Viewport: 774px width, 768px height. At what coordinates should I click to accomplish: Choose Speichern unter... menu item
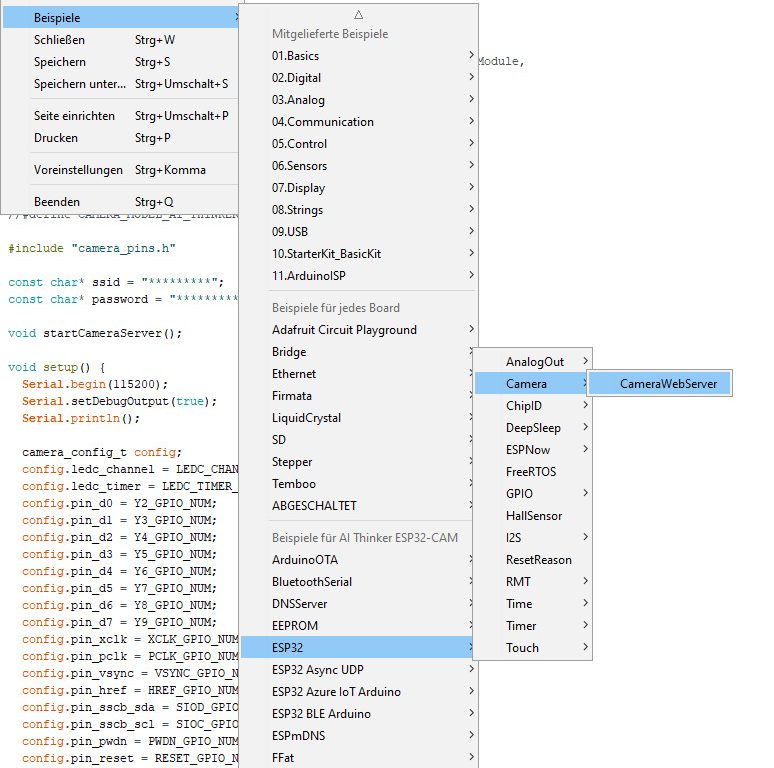click(80, 84)
